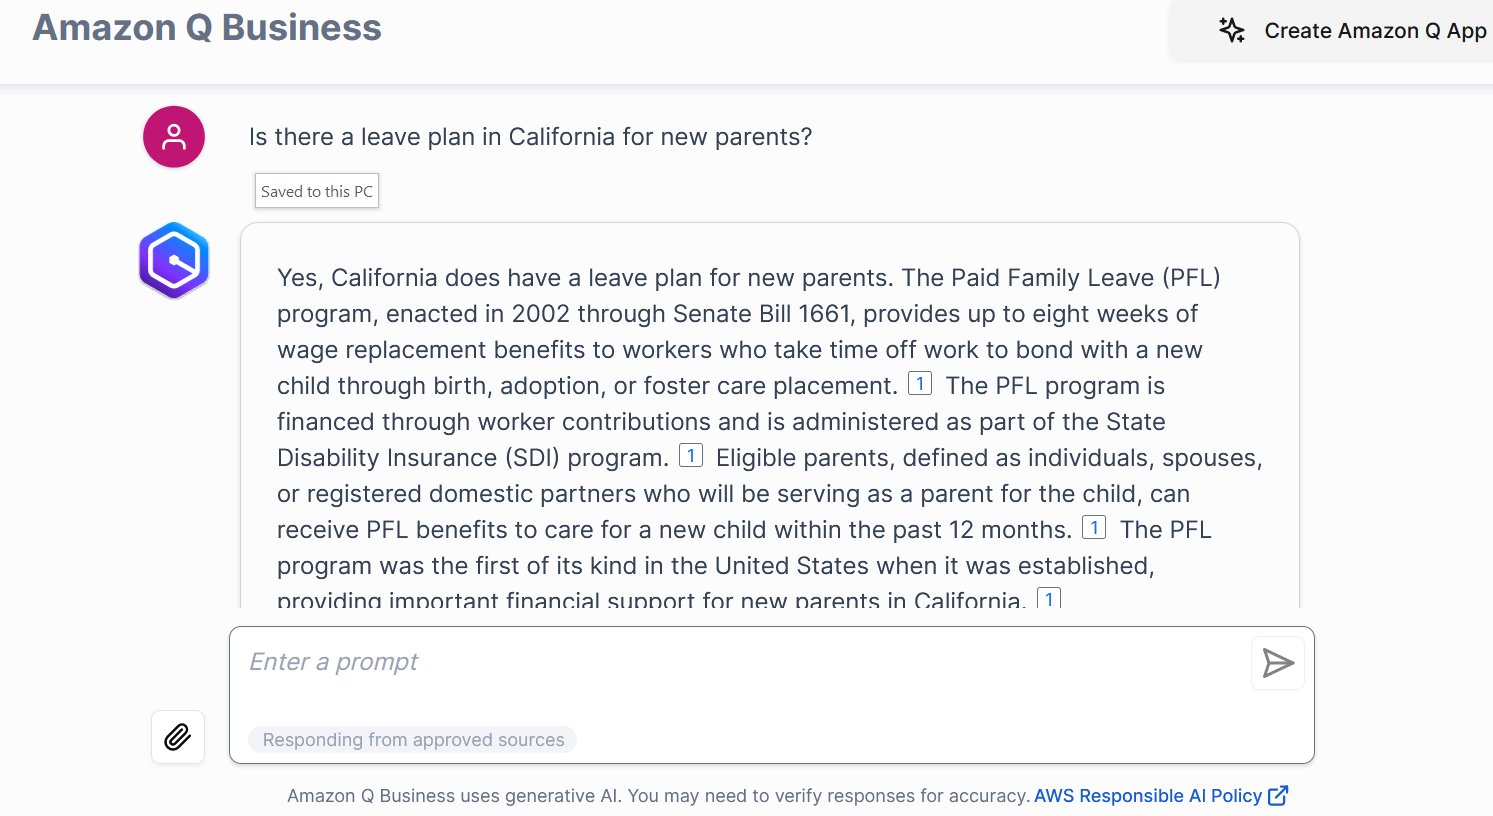The width and height of the screenshot is (1493, 816).
Task: Click the Amazon Q Business title text
Action: point(207,27)
